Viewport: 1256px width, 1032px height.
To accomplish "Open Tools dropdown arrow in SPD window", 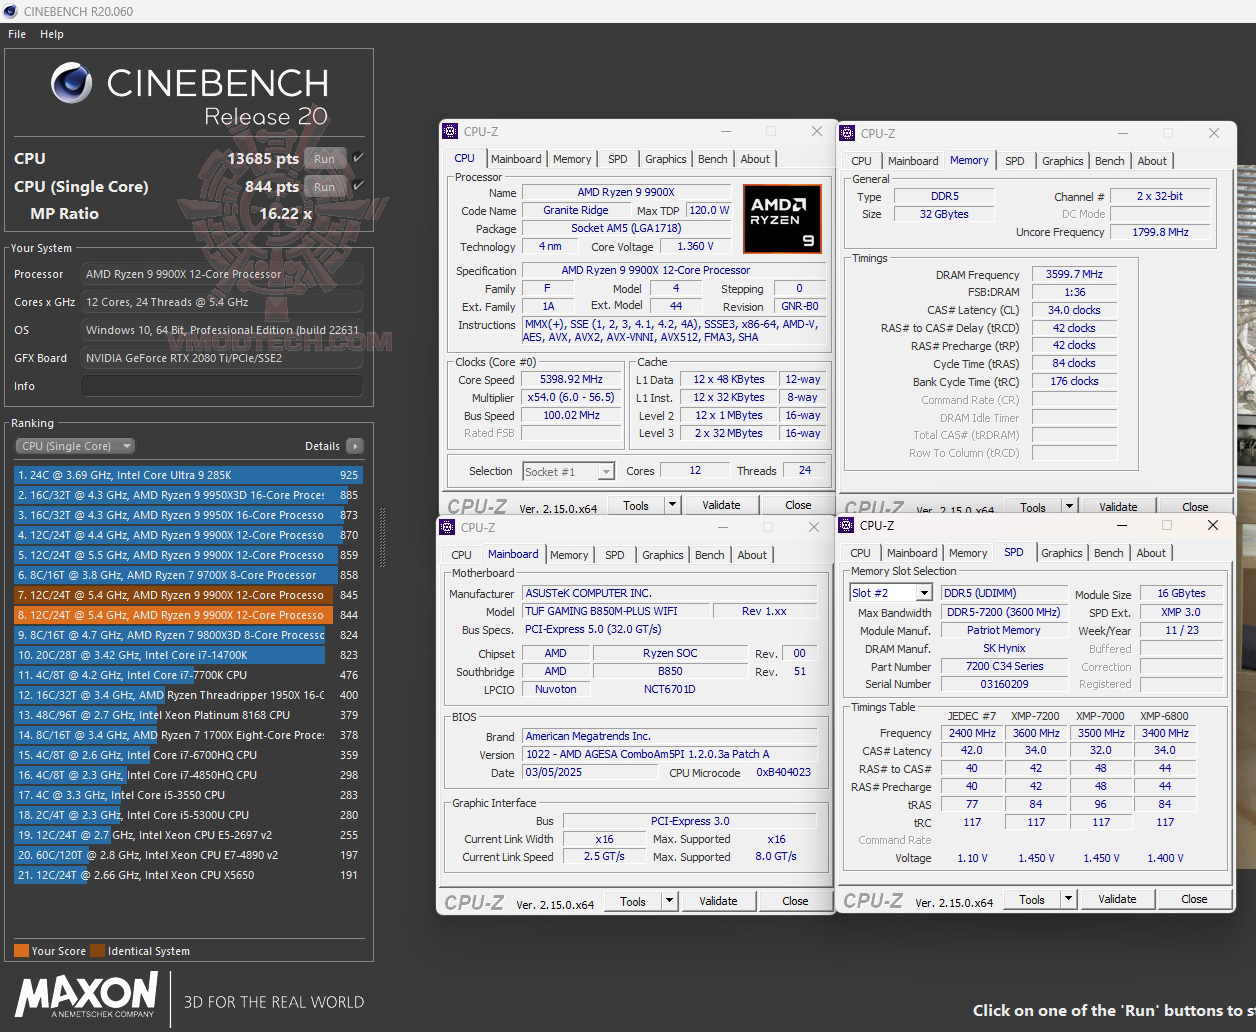I will click(1068, 899).
